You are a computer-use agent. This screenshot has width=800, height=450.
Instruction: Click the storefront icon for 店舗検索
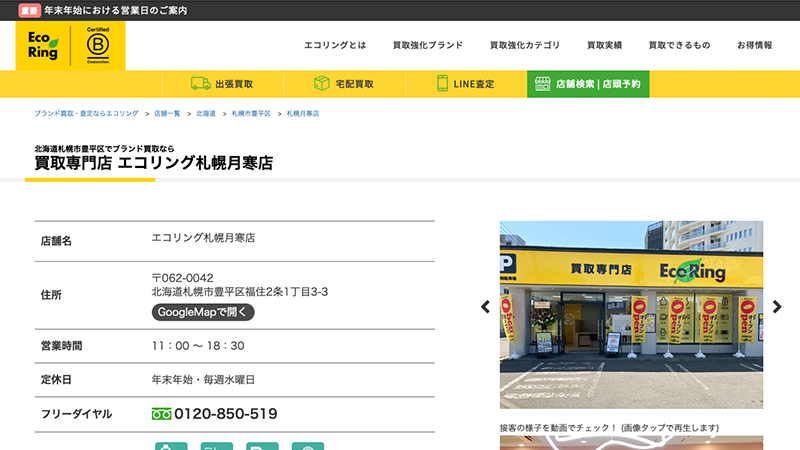(x=541, y=84)
